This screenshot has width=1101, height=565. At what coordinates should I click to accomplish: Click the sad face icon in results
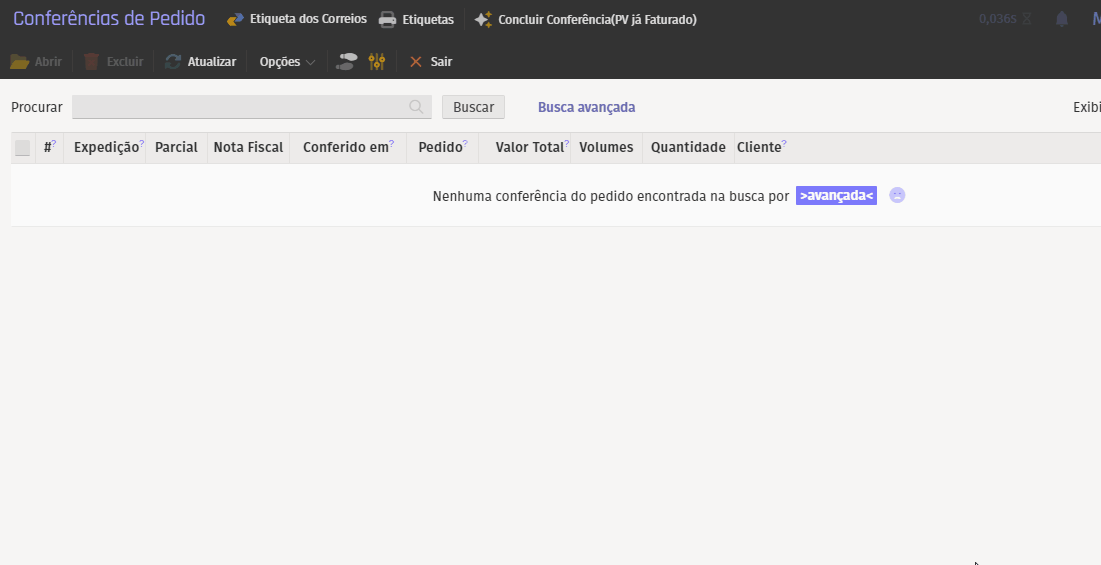point(897,196)
